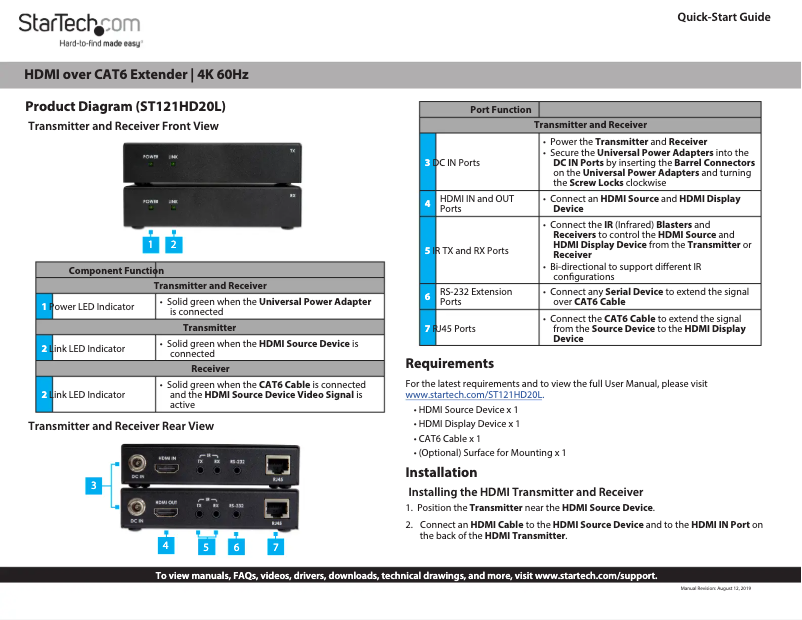Click the IR TX jack on the transmitter rear
802x620 pixels.
click(200, 470)
